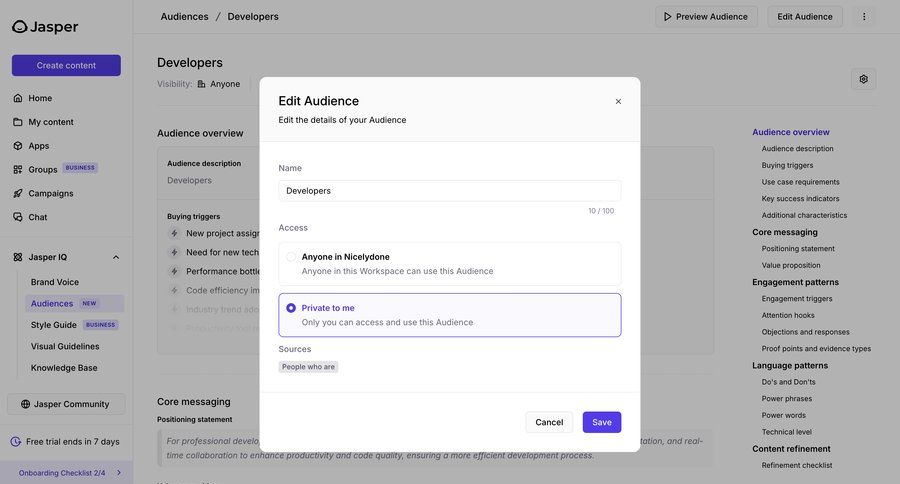Click the Home house icon
The height and width of the screenshot is (484, 900).
pyautogui.click(x=18, y=98)
